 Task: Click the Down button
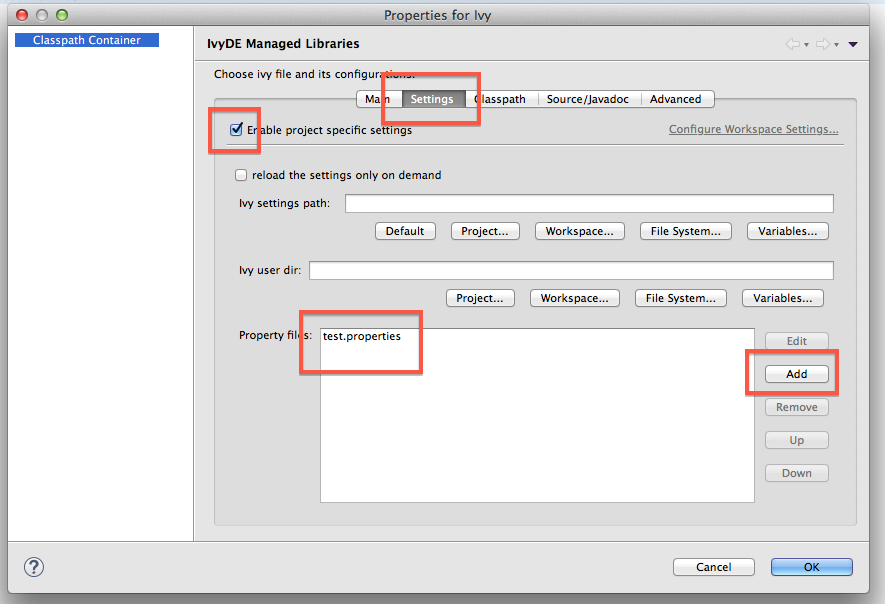[797, 473]
